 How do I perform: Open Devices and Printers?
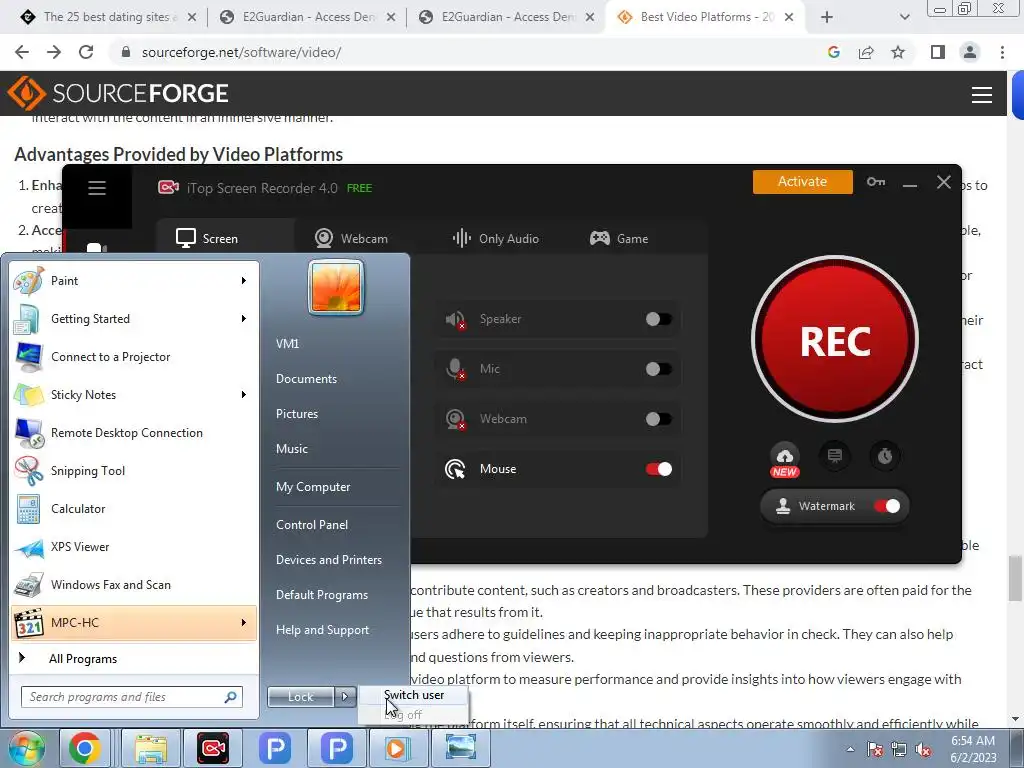328,560
